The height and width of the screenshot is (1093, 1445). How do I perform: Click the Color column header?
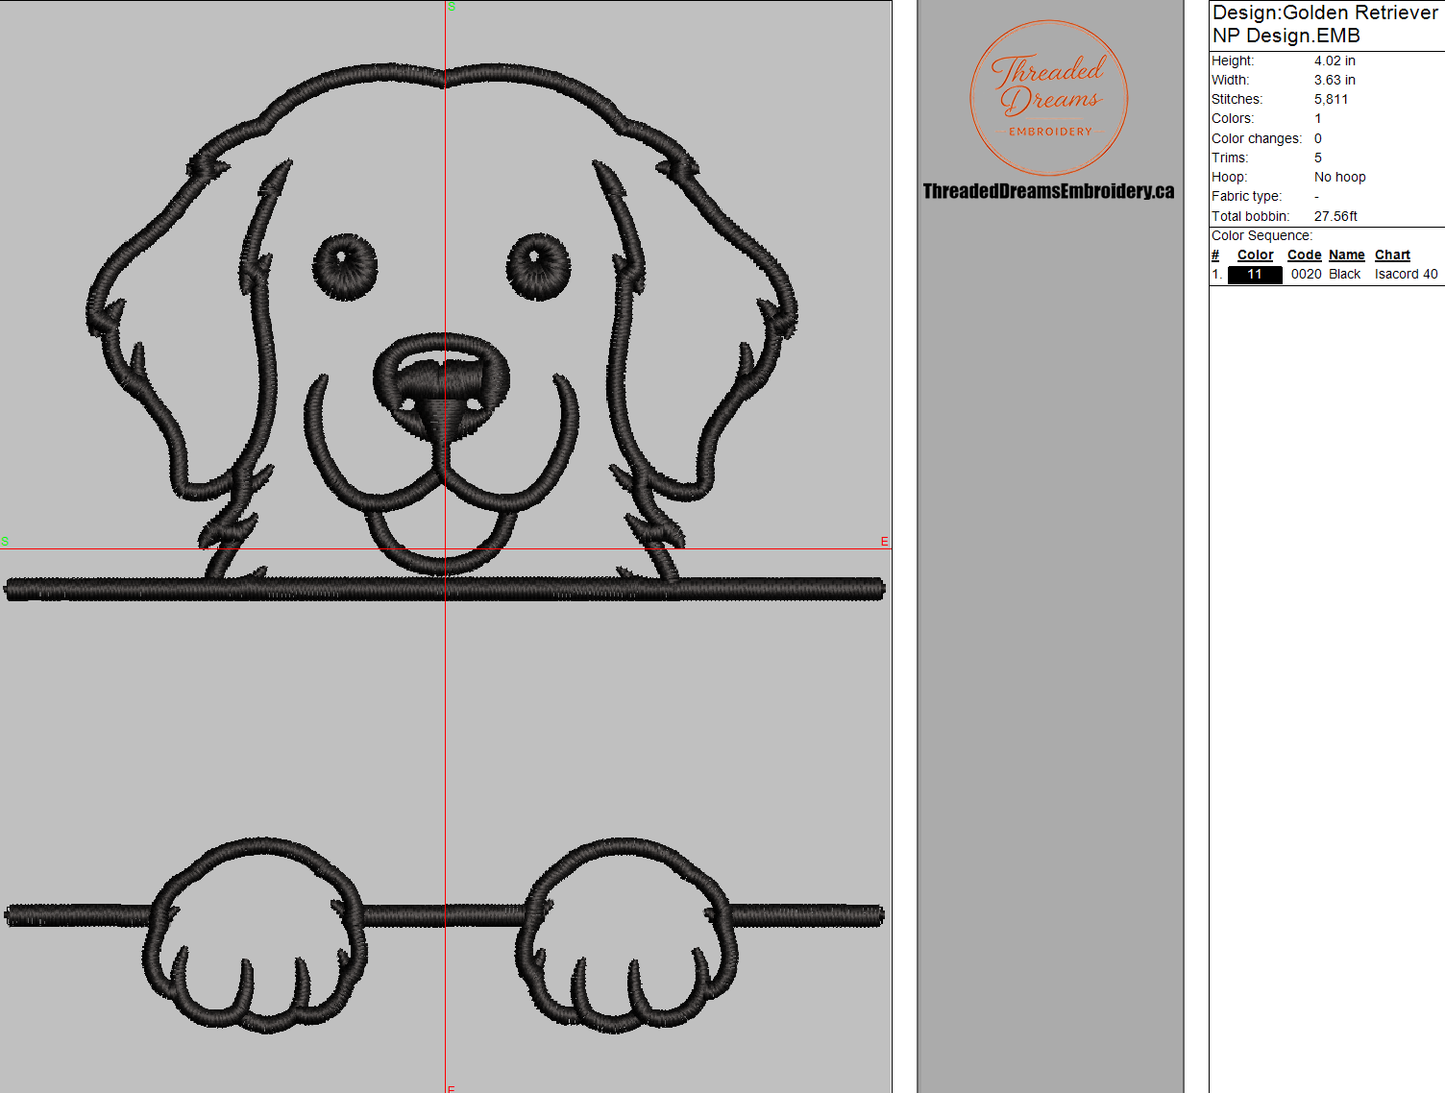pos(1255,255)
